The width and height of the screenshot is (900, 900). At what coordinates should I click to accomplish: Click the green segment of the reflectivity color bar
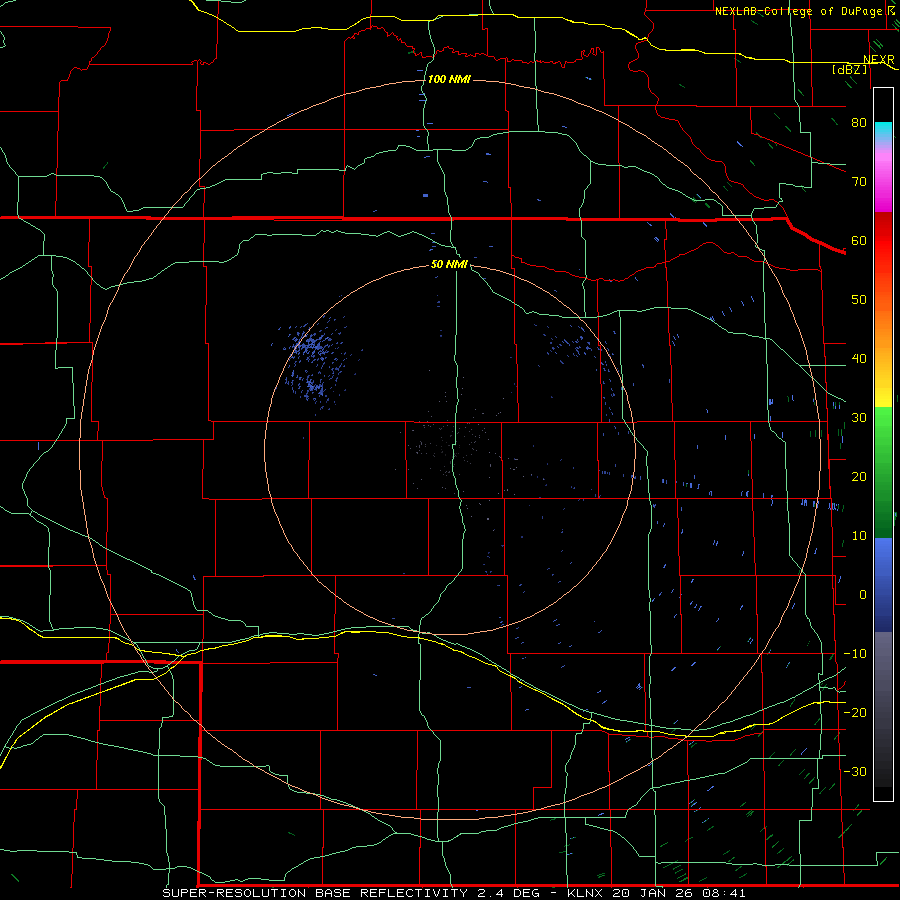point(883,472)
